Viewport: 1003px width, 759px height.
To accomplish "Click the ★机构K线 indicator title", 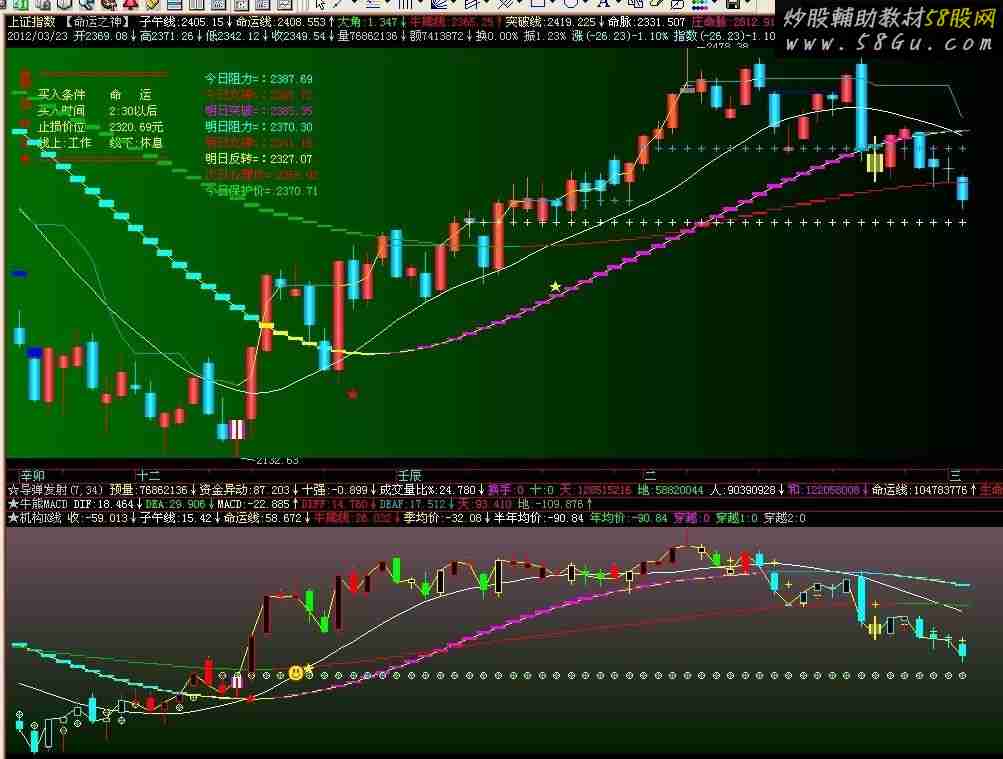I will 34,518.
